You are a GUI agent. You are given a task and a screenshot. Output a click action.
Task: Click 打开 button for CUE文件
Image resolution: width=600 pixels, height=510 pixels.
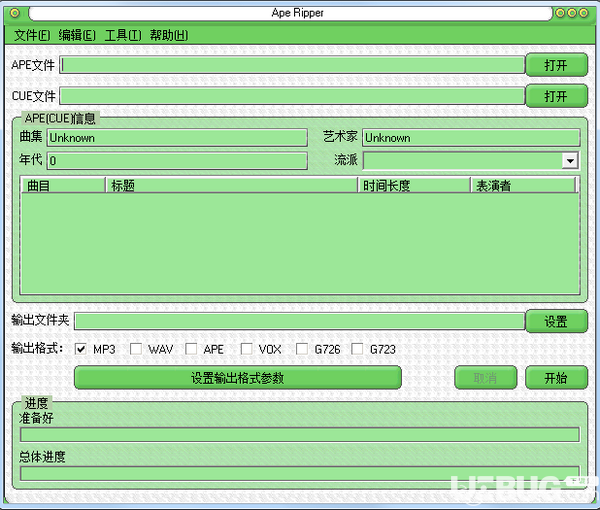(x=556, y=96)
